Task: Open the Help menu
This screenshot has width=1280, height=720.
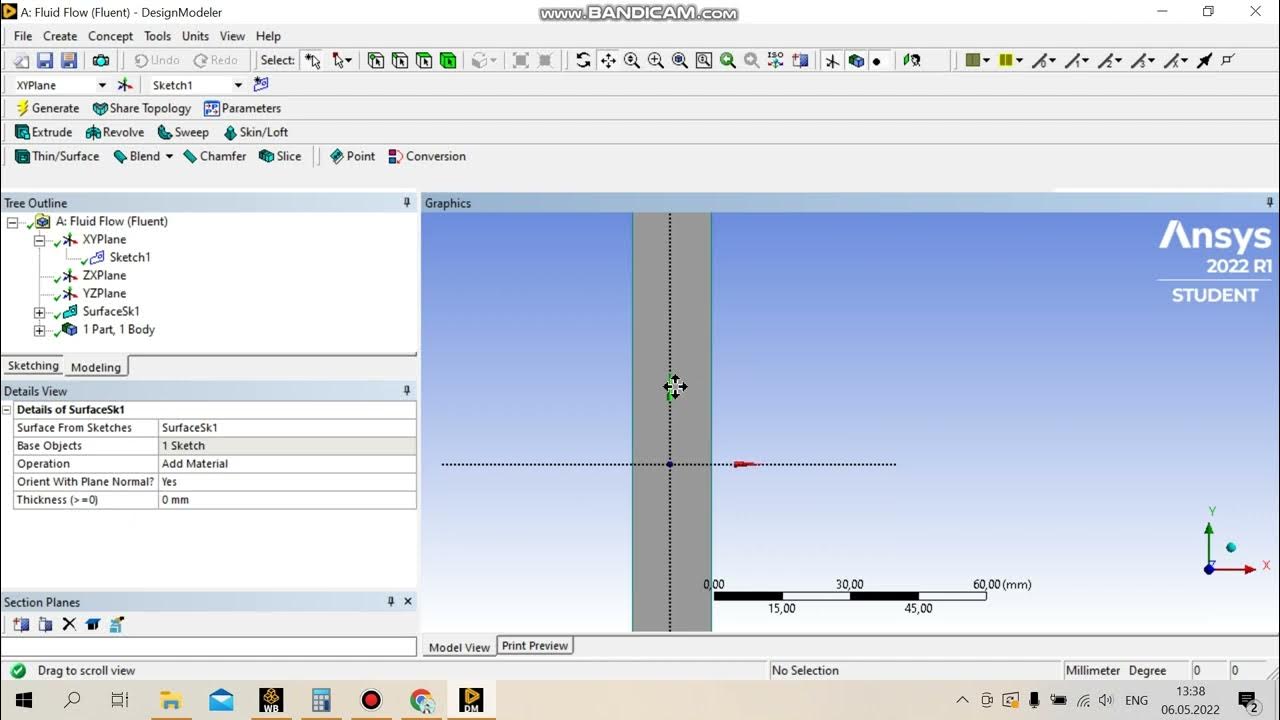Action: (x=268, y=36)
